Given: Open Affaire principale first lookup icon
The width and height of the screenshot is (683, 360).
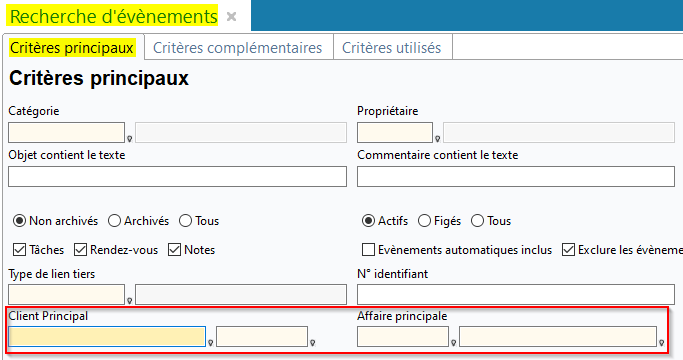Looking at the screenshot, I should (x=453, y=343).
